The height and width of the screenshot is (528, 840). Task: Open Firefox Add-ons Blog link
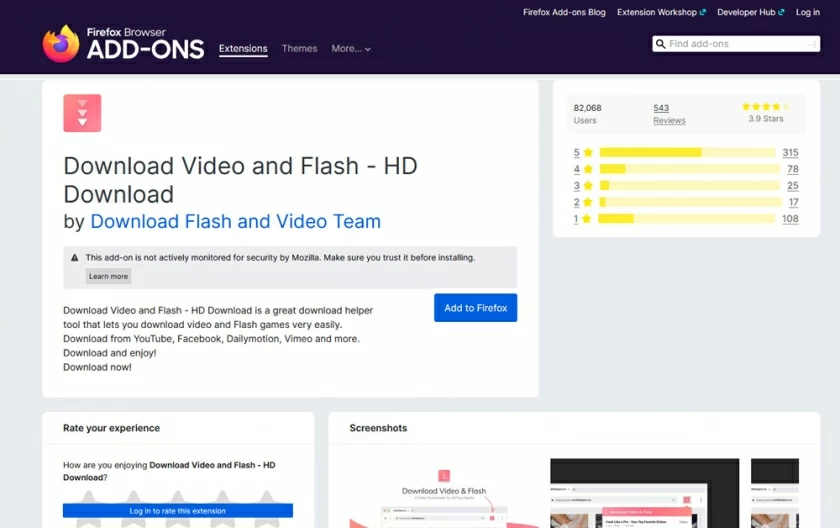coord(564,12)
